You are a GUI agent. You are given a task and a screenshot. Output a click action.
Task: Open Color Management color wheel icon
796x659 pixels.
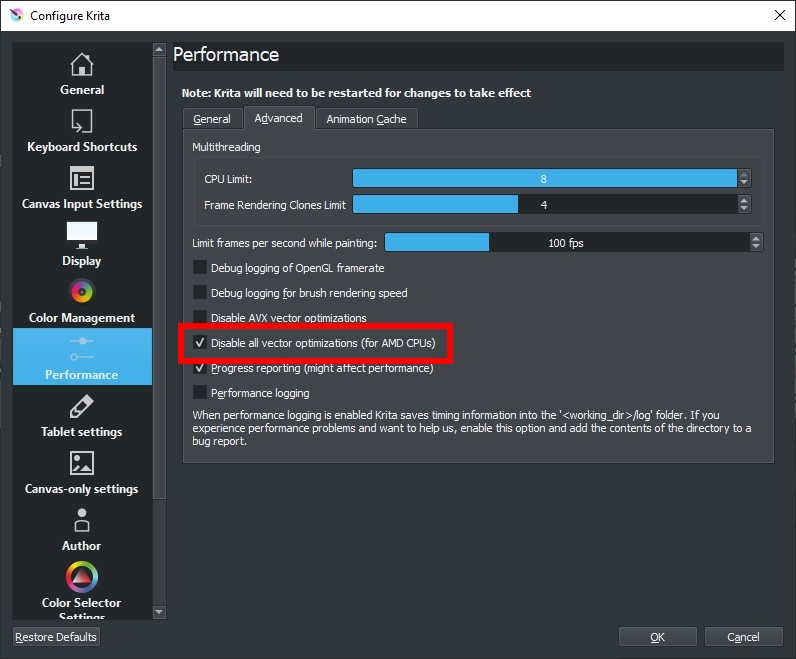pos(82,291)
